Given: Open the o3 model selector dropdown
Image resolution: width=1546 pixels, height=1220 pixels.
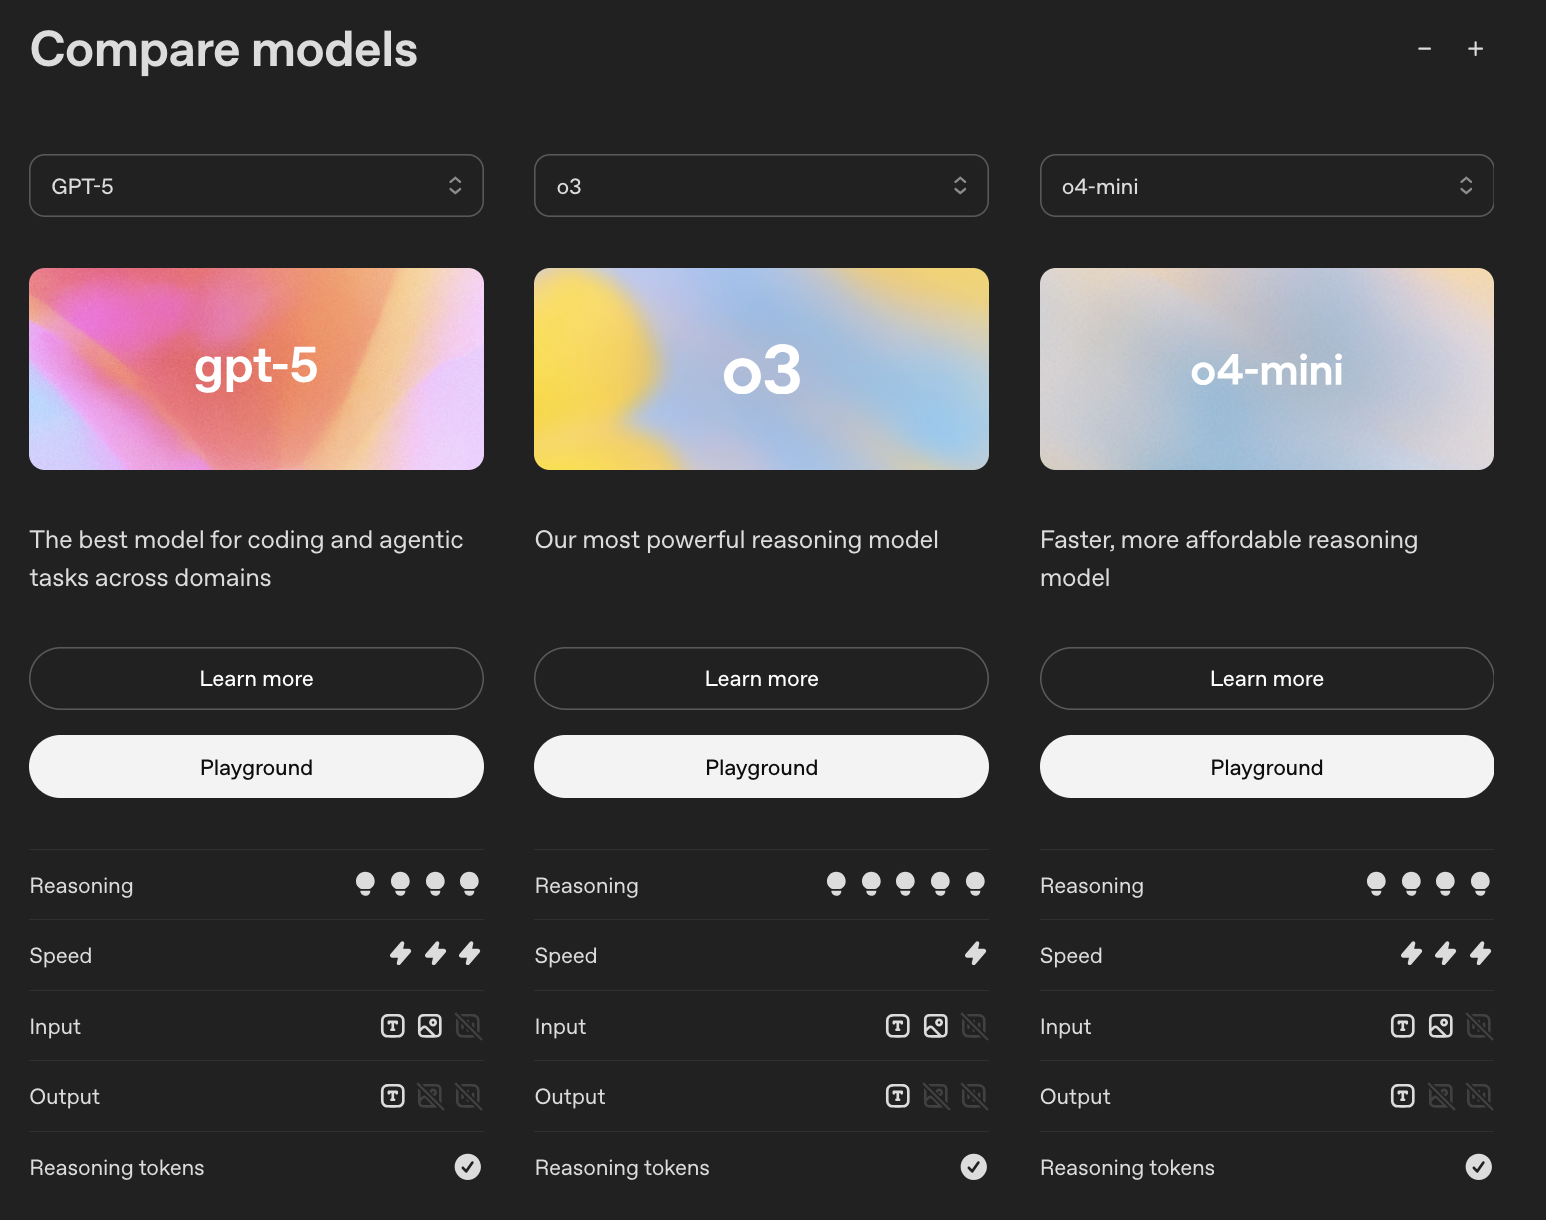Looking at the screenshot, I should (x=761, y=186).
